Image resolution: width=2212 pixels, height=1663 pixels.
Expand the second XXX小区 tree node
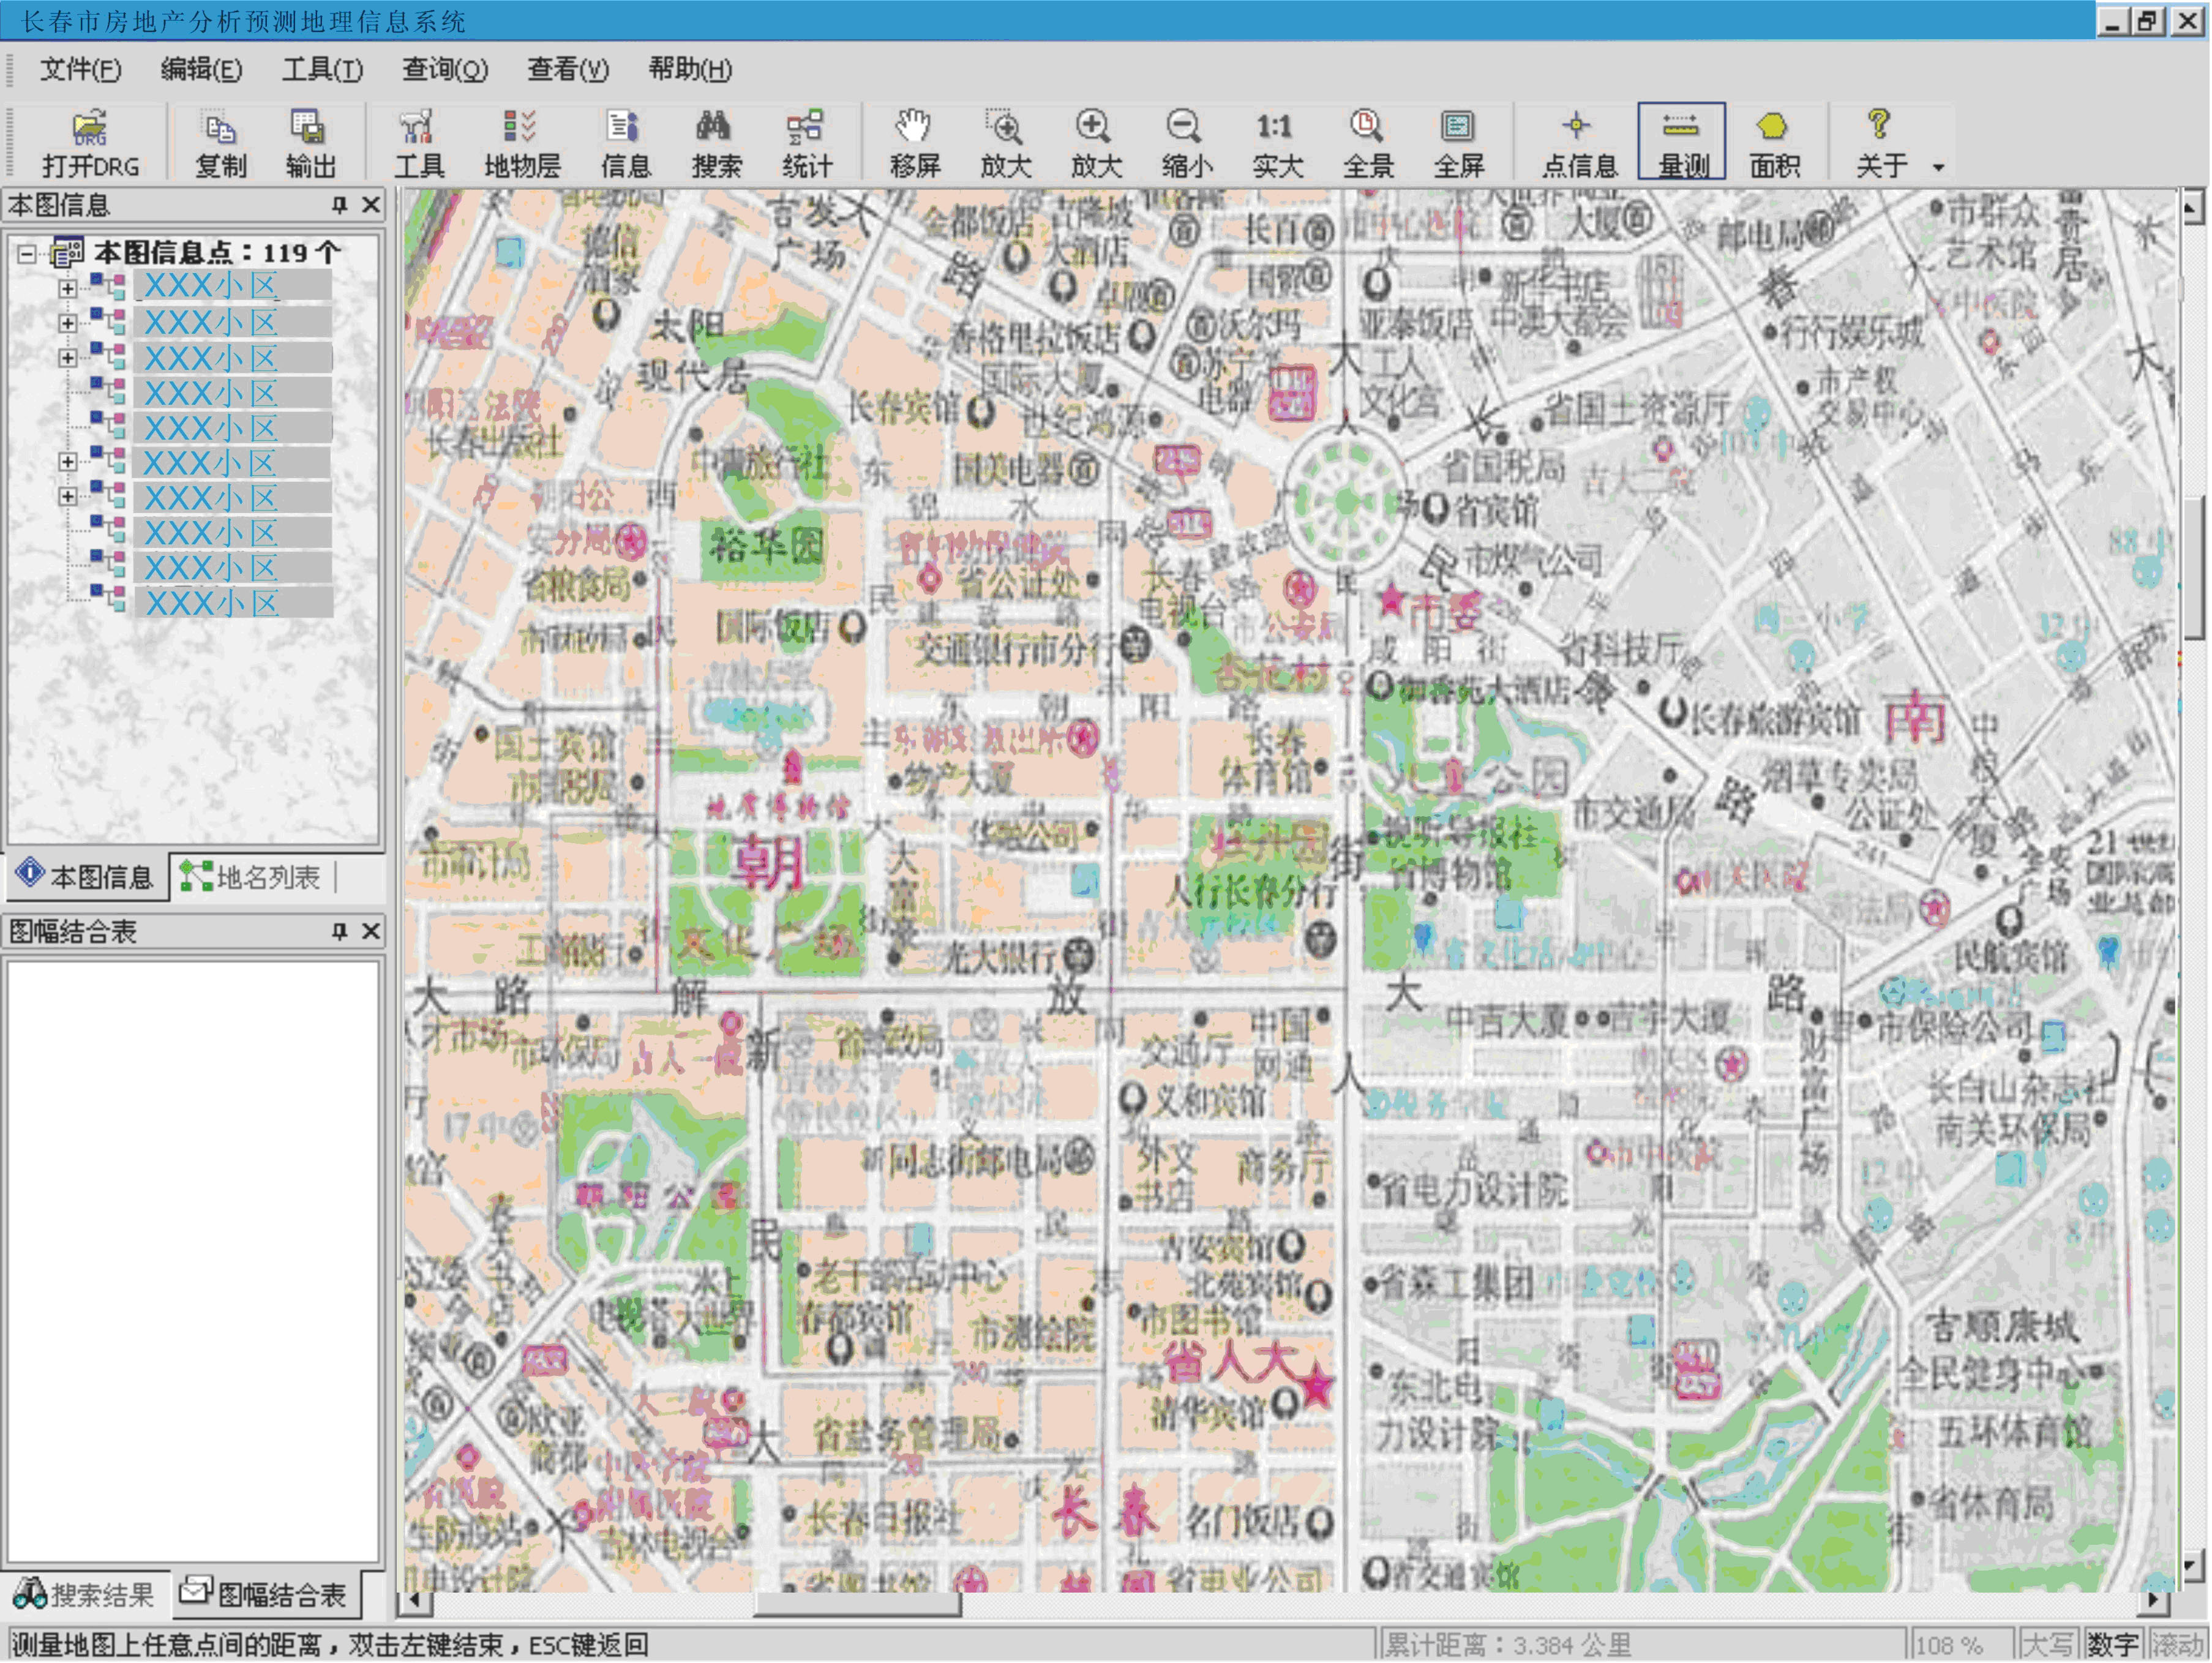coord(67,323)
